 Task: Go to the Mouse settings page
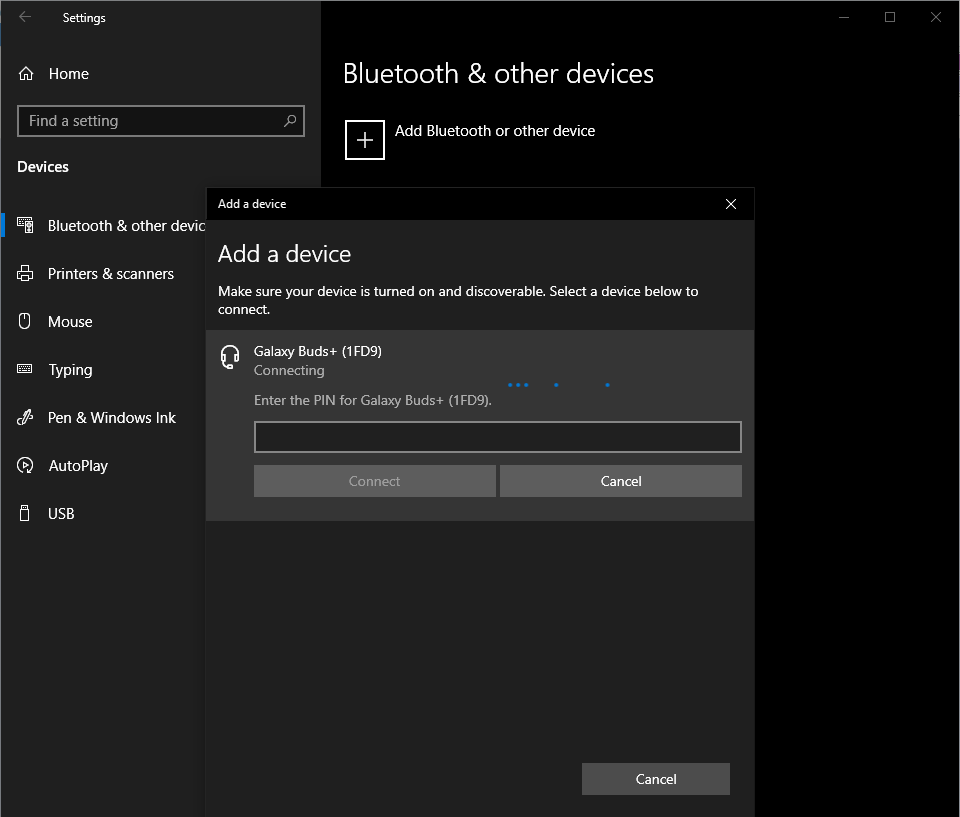(70, 322)
